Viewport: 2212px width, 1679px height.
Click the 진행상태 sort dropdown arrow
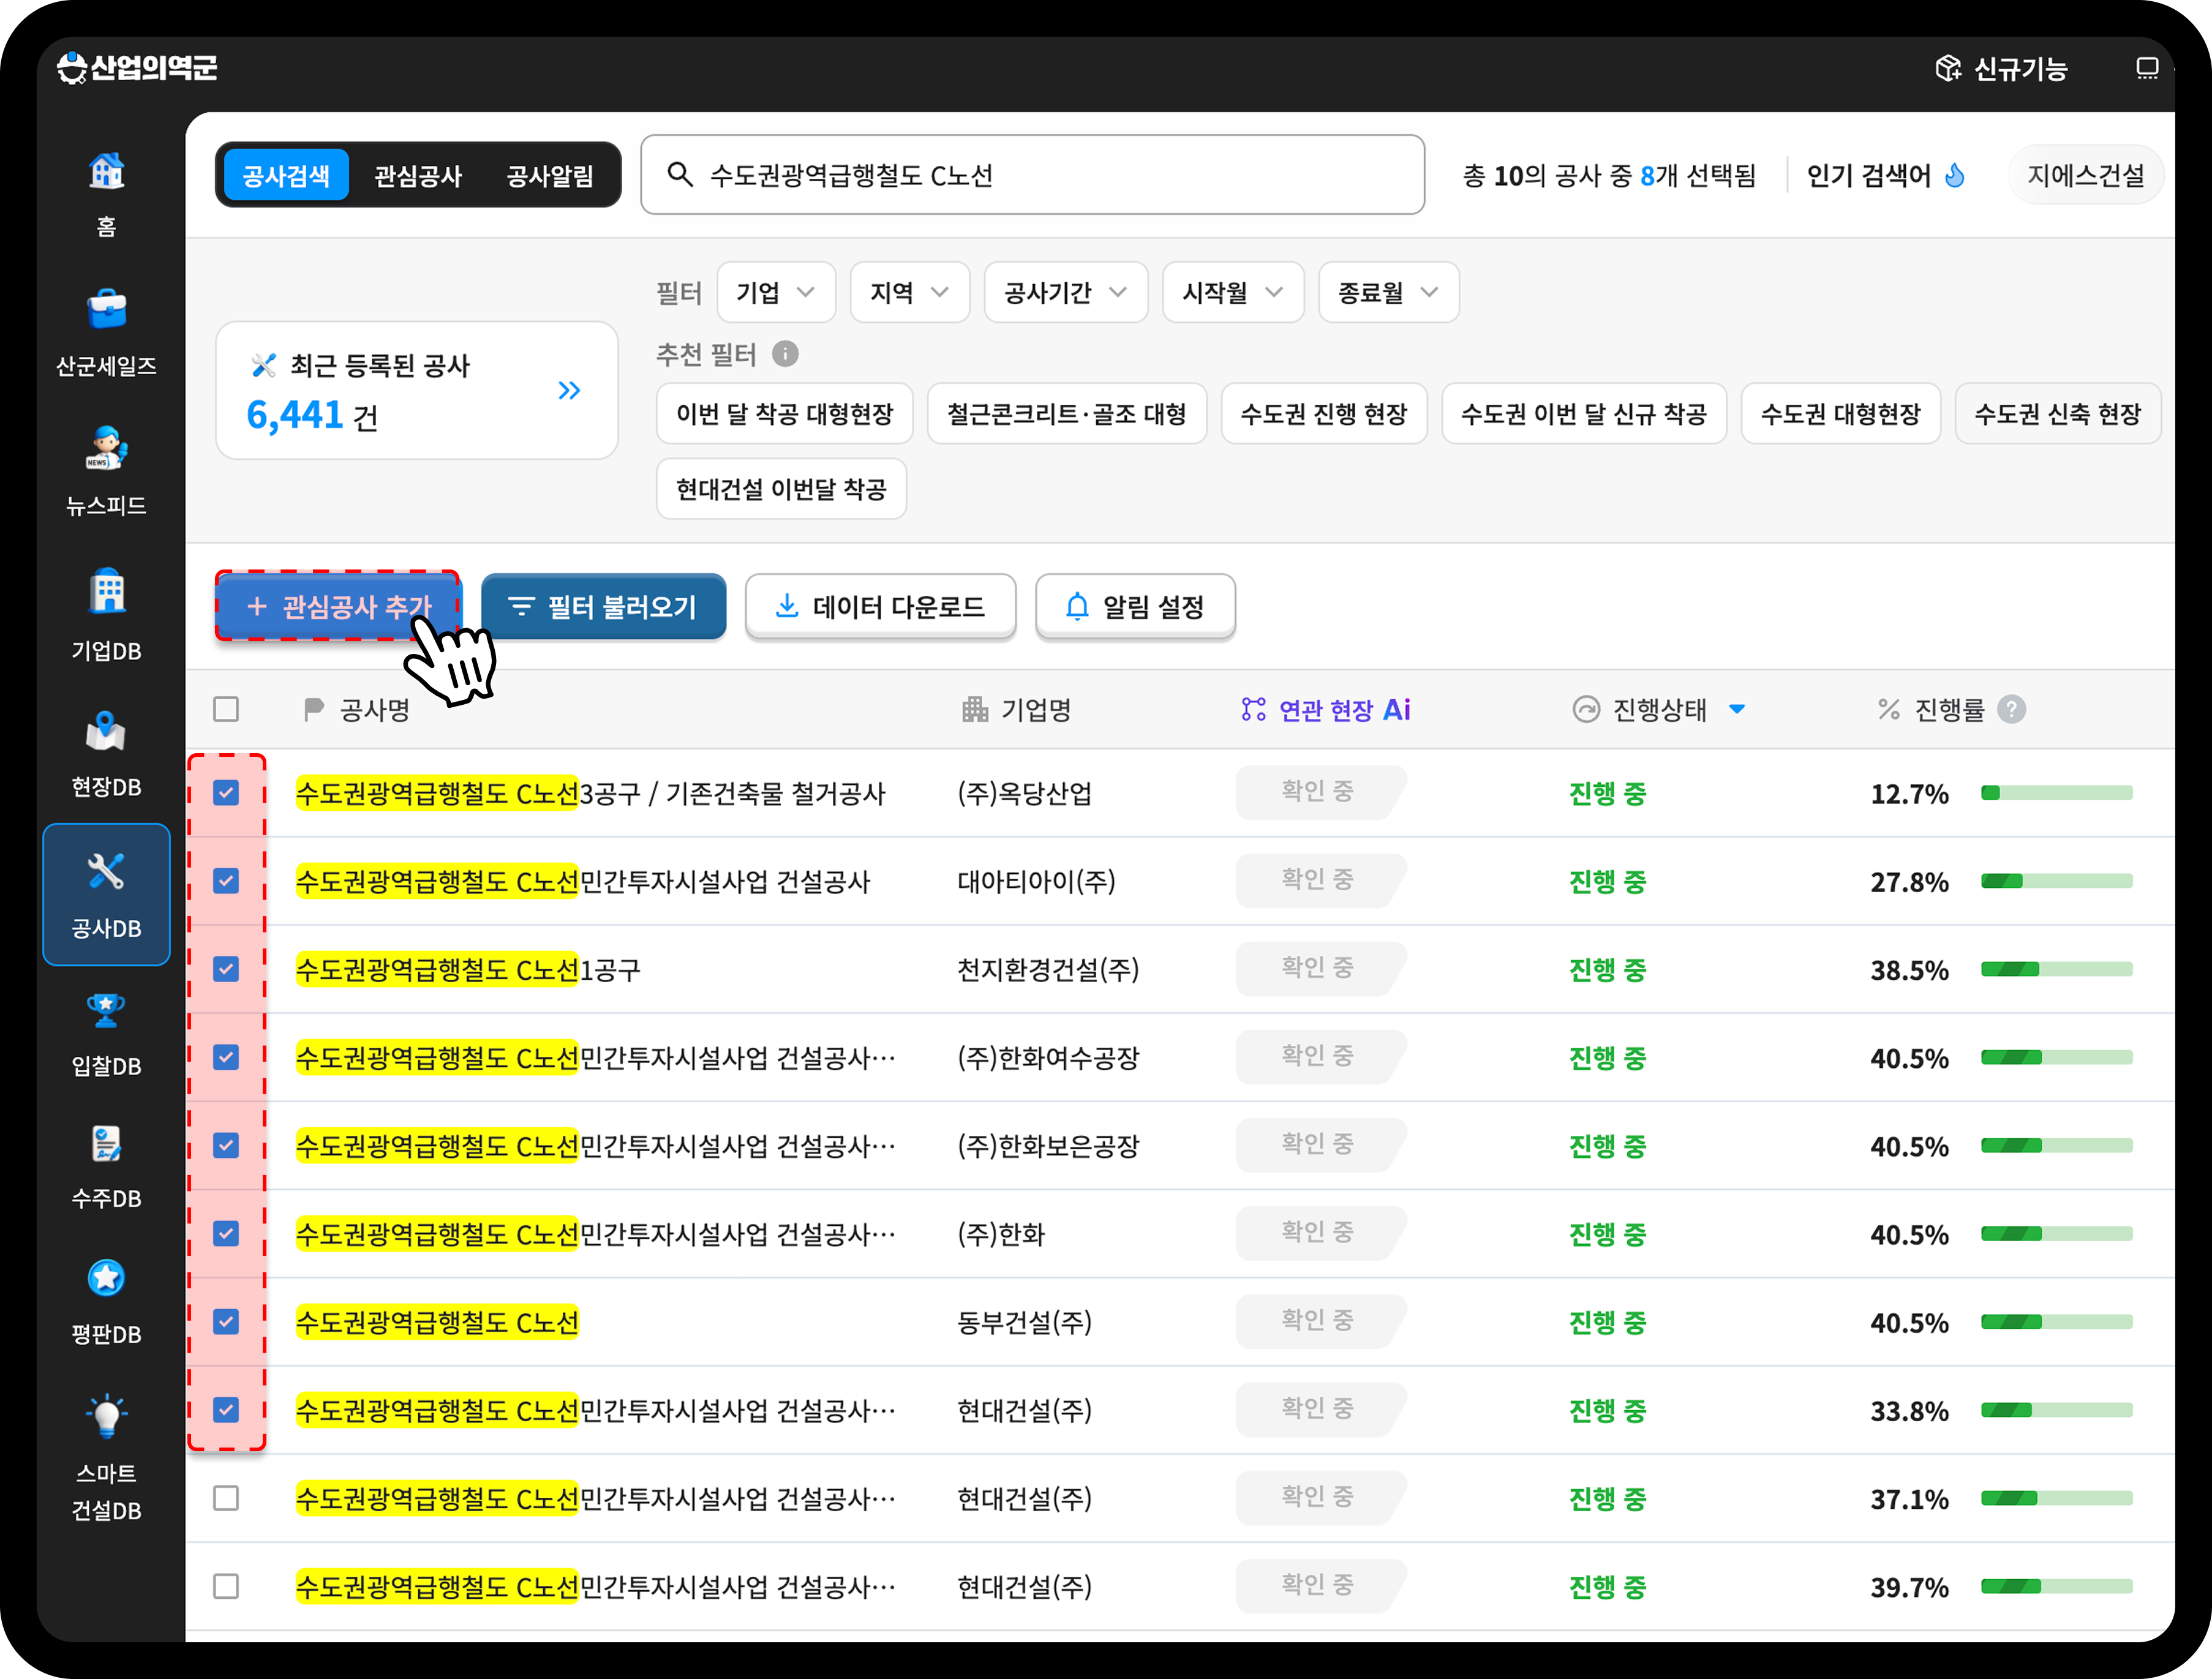pyautogui.click(x=1737, y=709)
